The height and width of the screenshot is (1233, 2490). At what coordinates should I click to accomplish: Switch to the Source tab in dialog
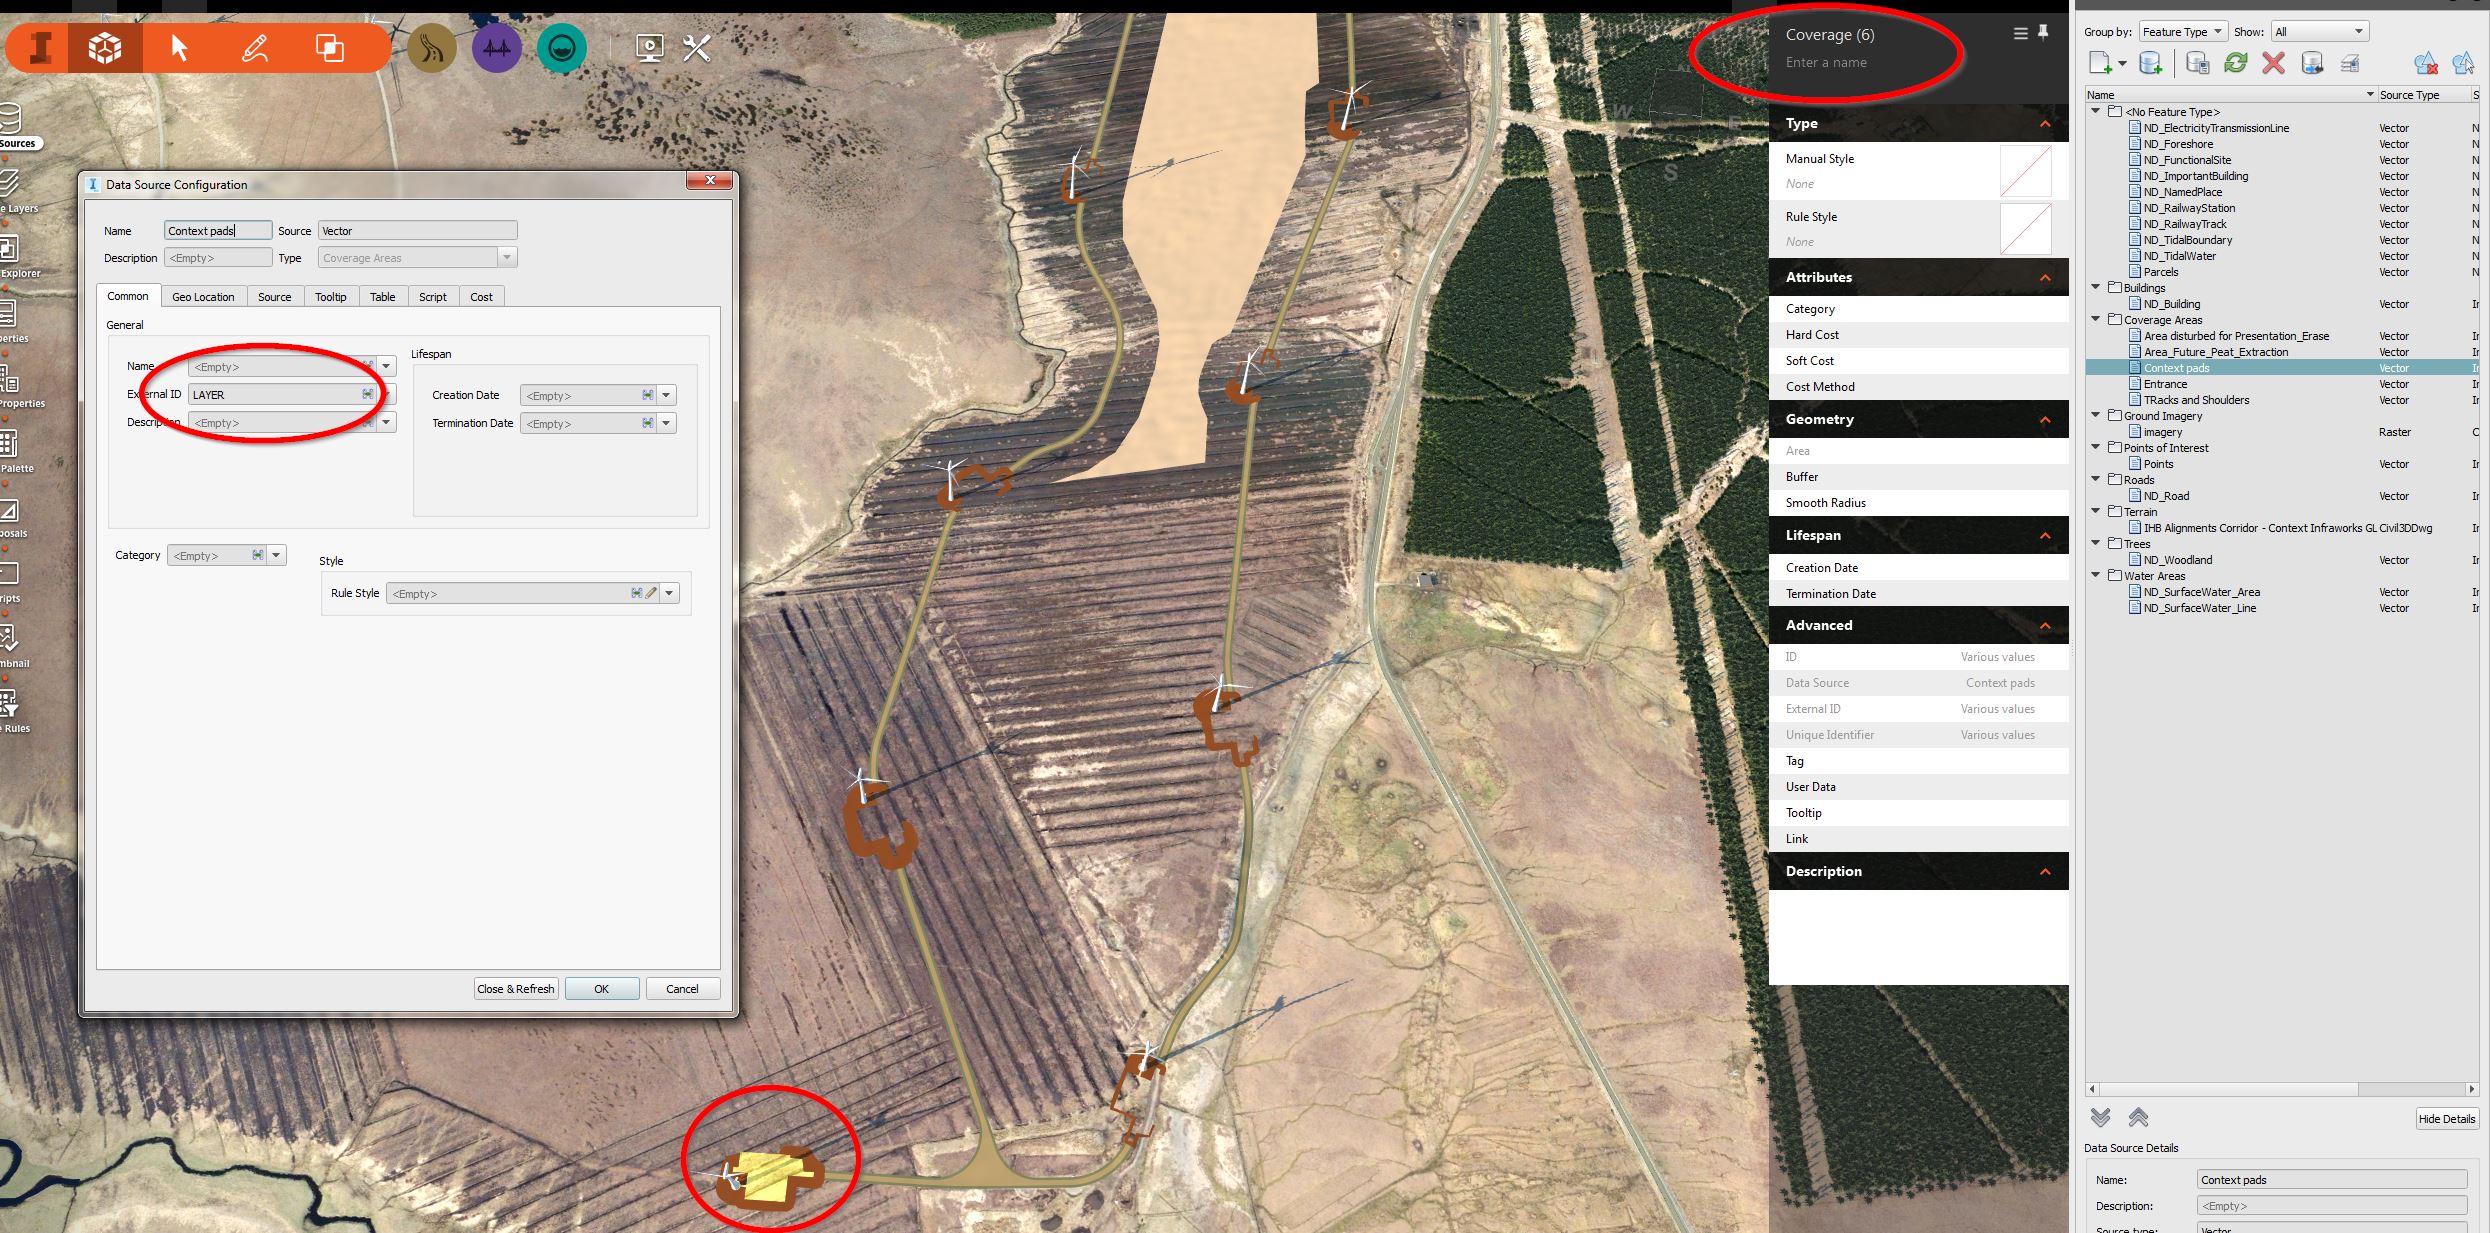(274, 297)
